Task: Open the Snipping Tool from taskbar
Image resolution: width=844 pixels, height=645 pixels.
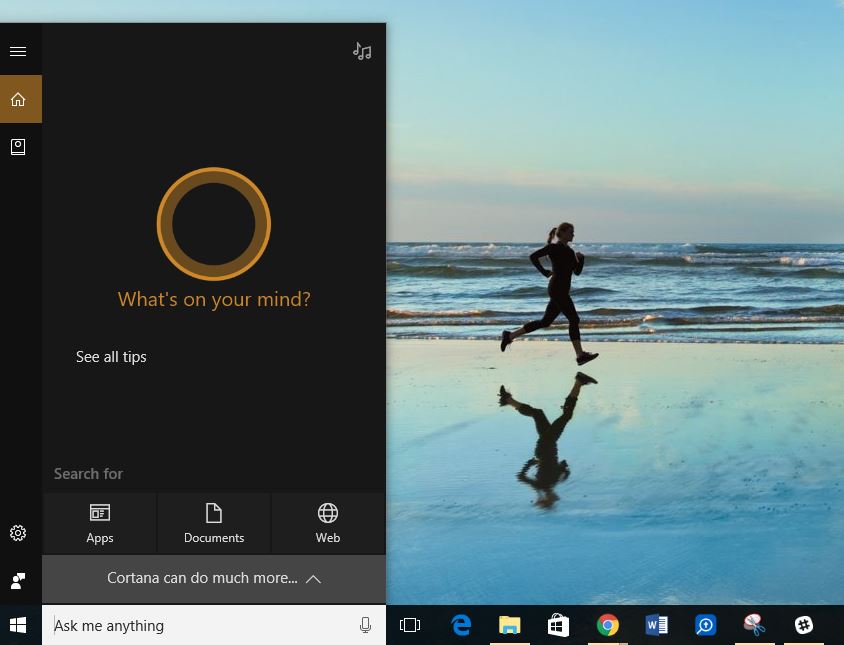Action: (x=754, y=625)
